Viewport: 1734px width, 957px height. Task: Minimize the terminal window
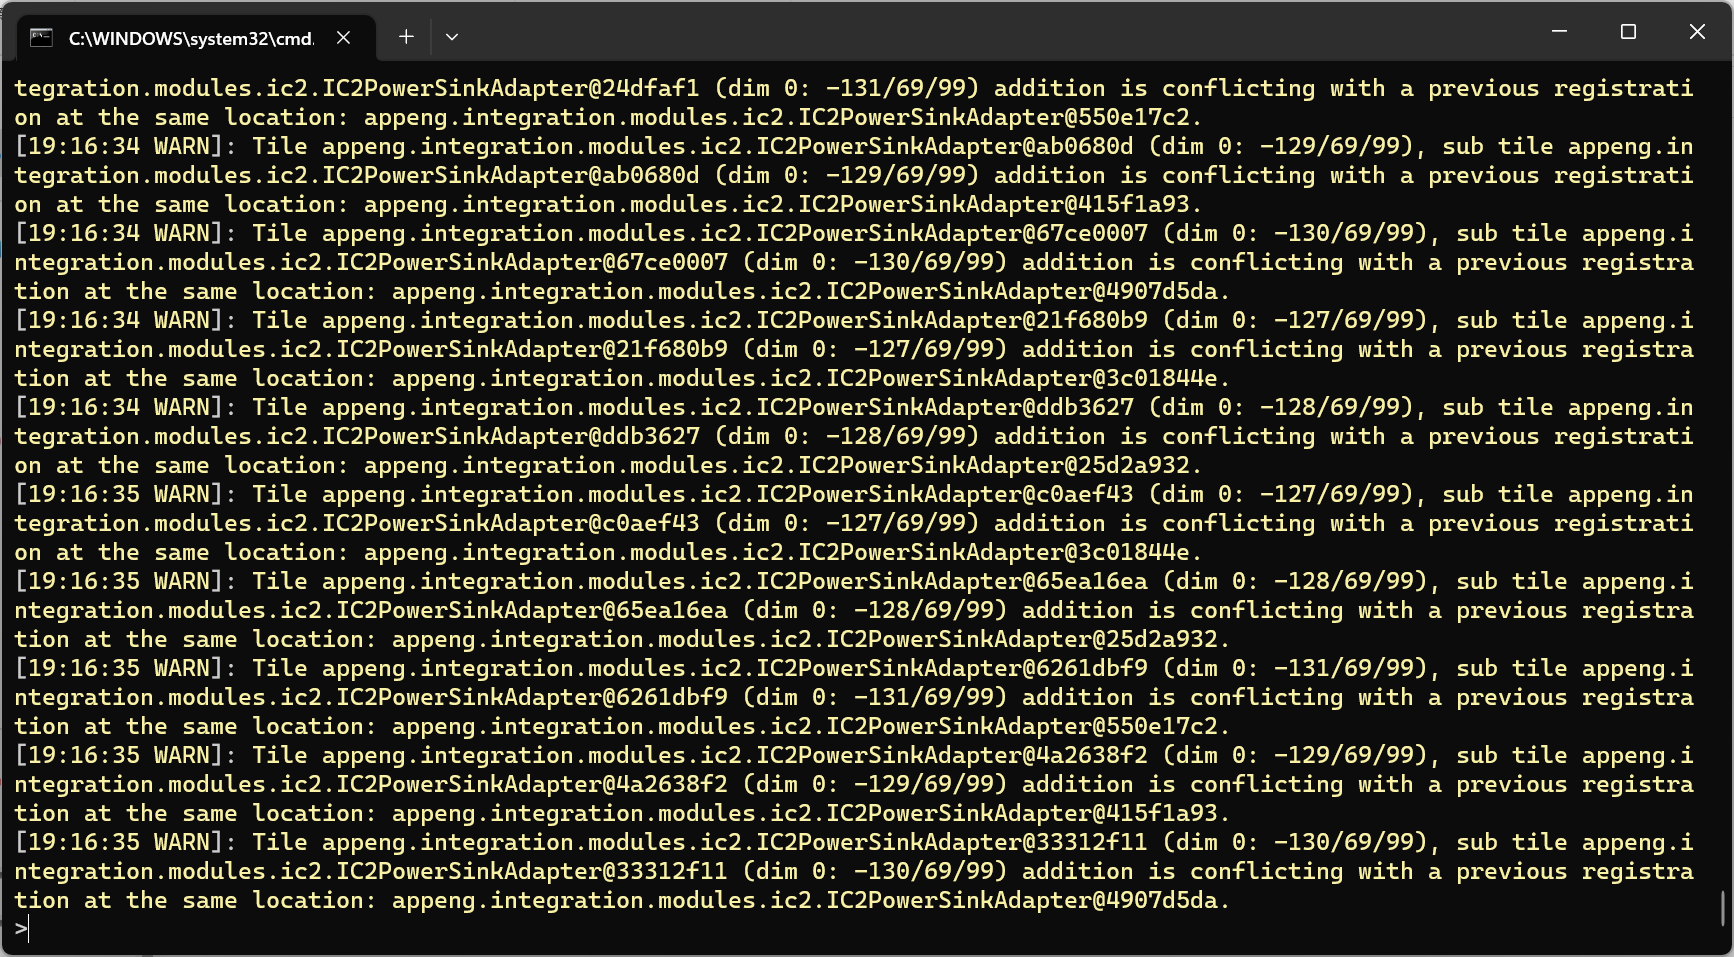1559,32
